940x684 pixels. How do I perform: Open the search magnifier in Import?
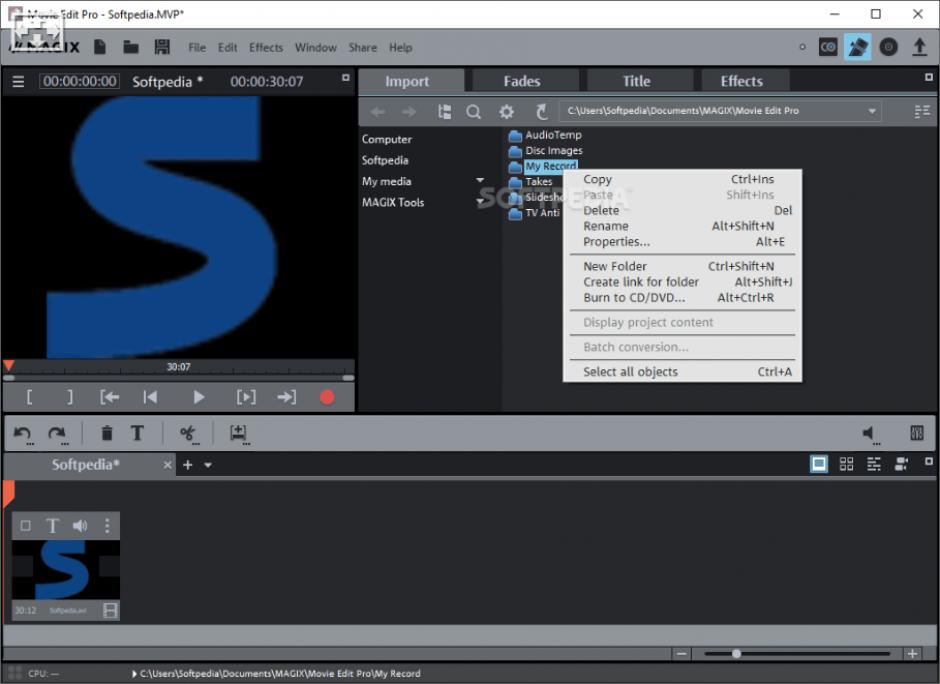(474, 112)
